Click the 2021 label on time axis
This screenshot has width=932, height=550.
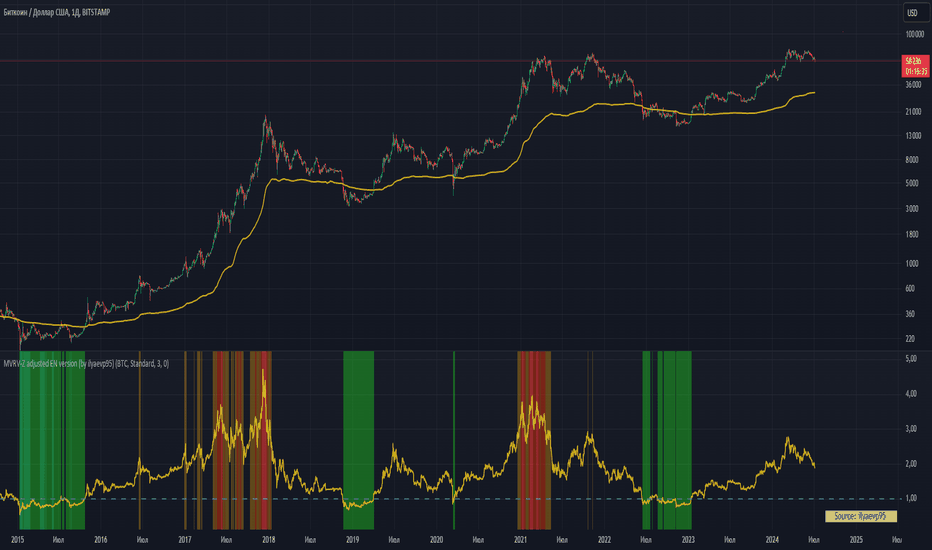click(521, 540)
